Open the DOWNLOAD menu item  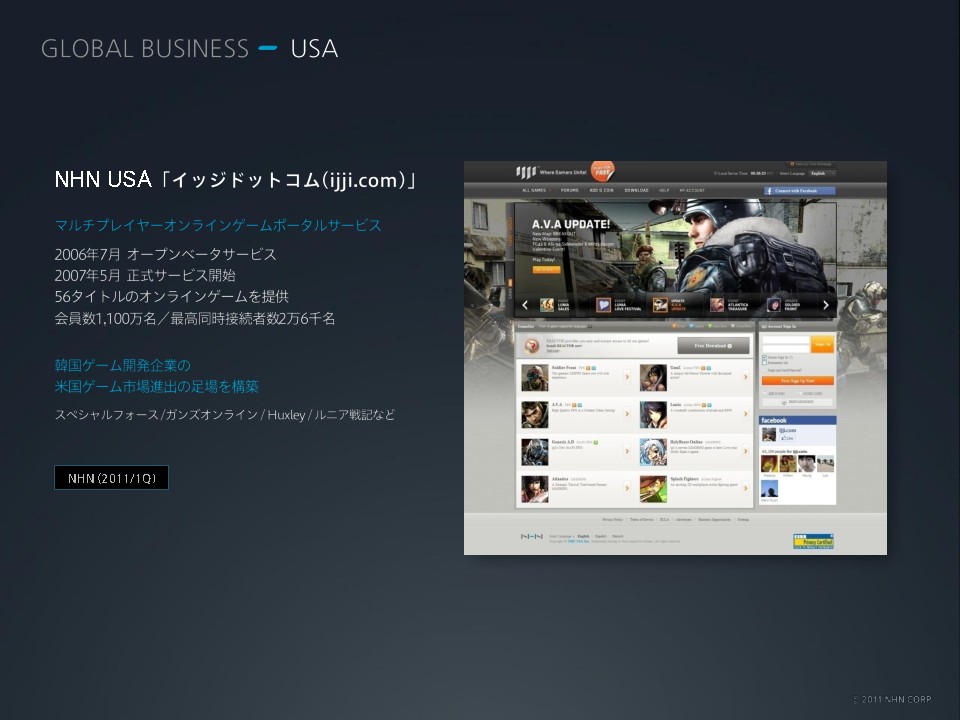tap(636, 190)
